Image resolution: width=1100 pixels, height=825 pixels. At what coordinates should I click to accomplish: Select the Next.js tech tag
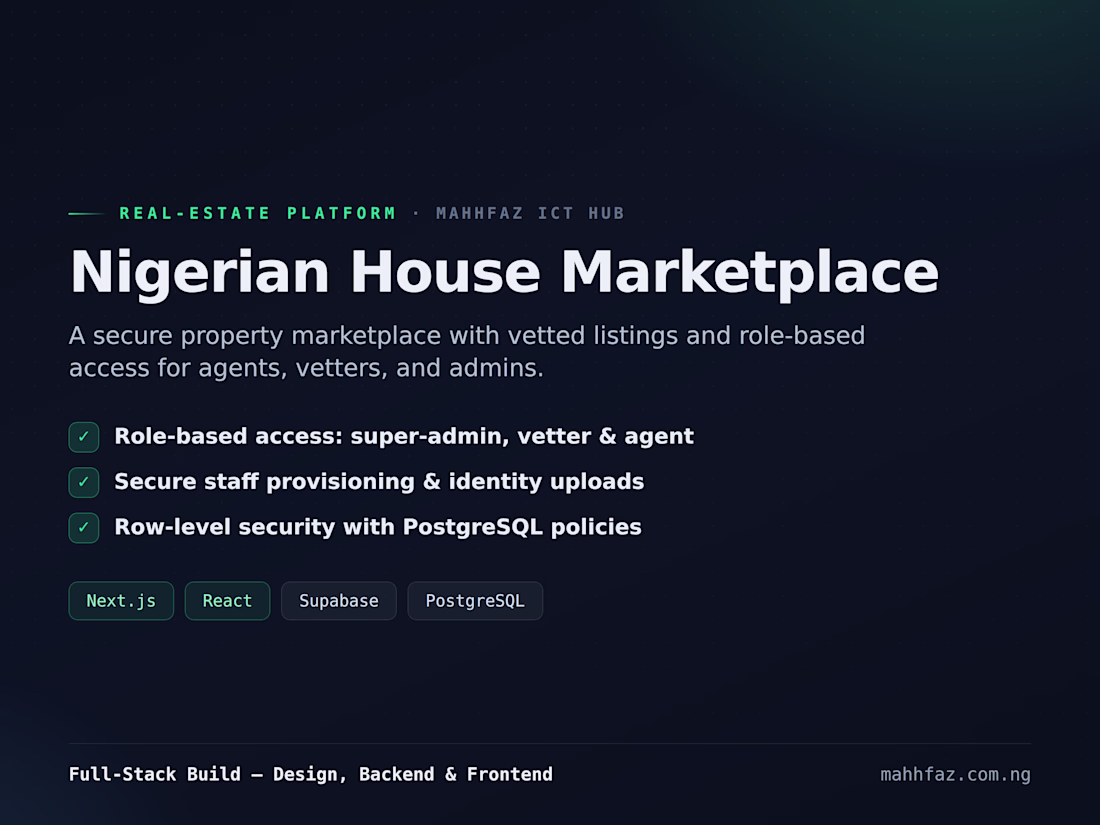pyautogui.click(x=121, y=601)
